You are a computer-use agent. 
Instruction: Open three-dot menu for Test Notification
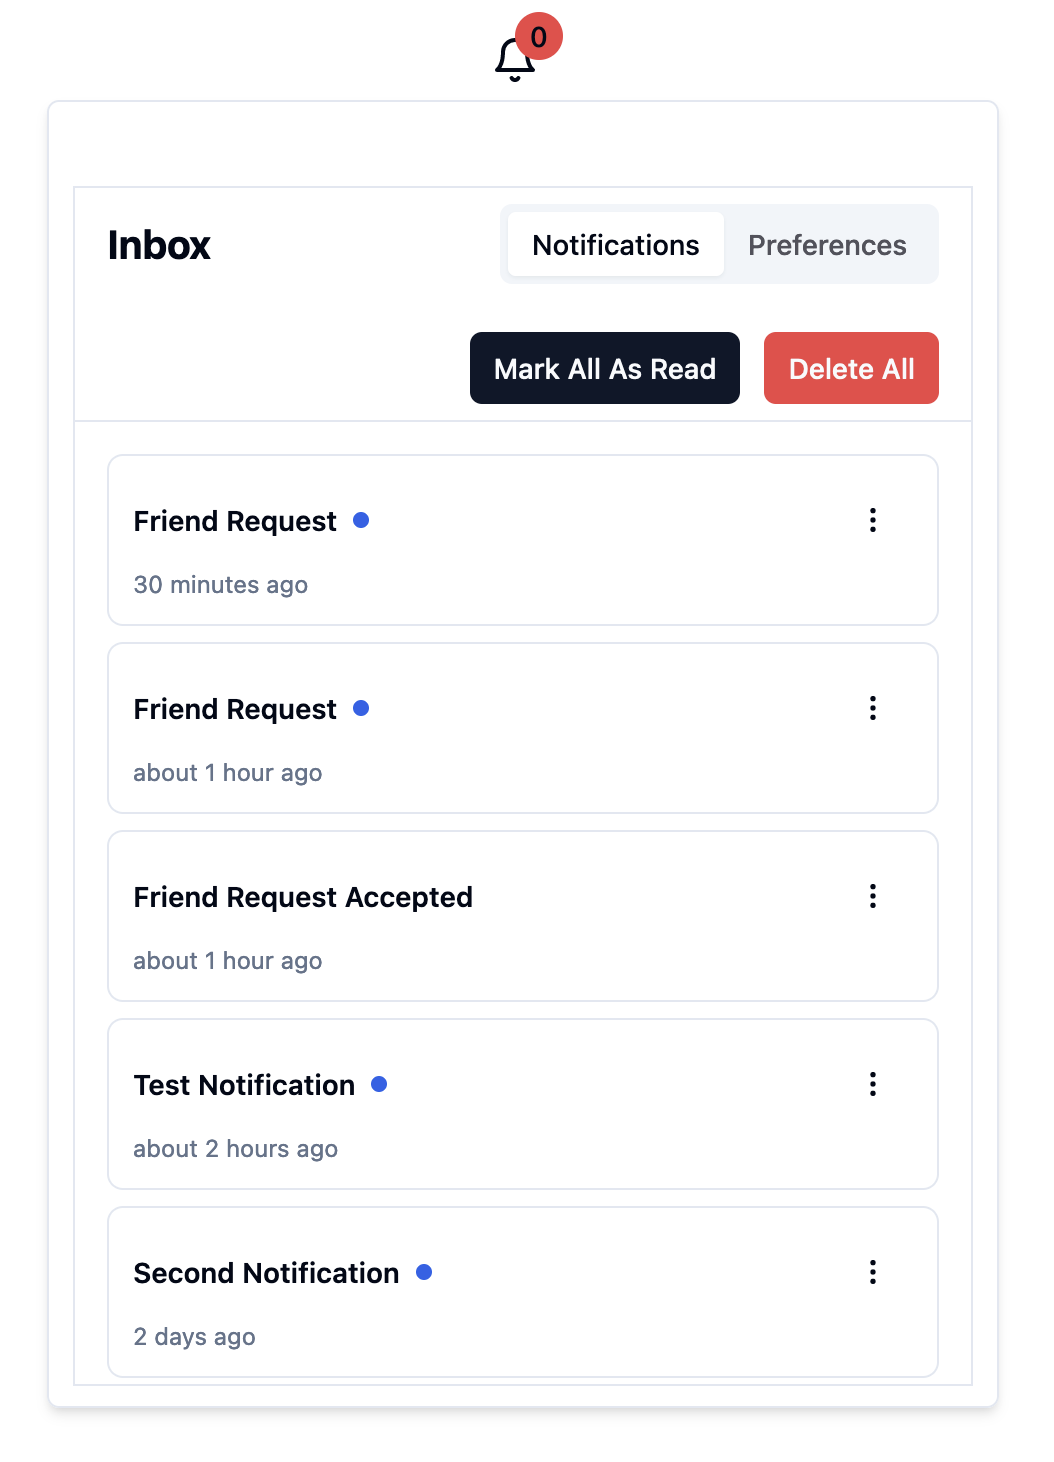873,1084
